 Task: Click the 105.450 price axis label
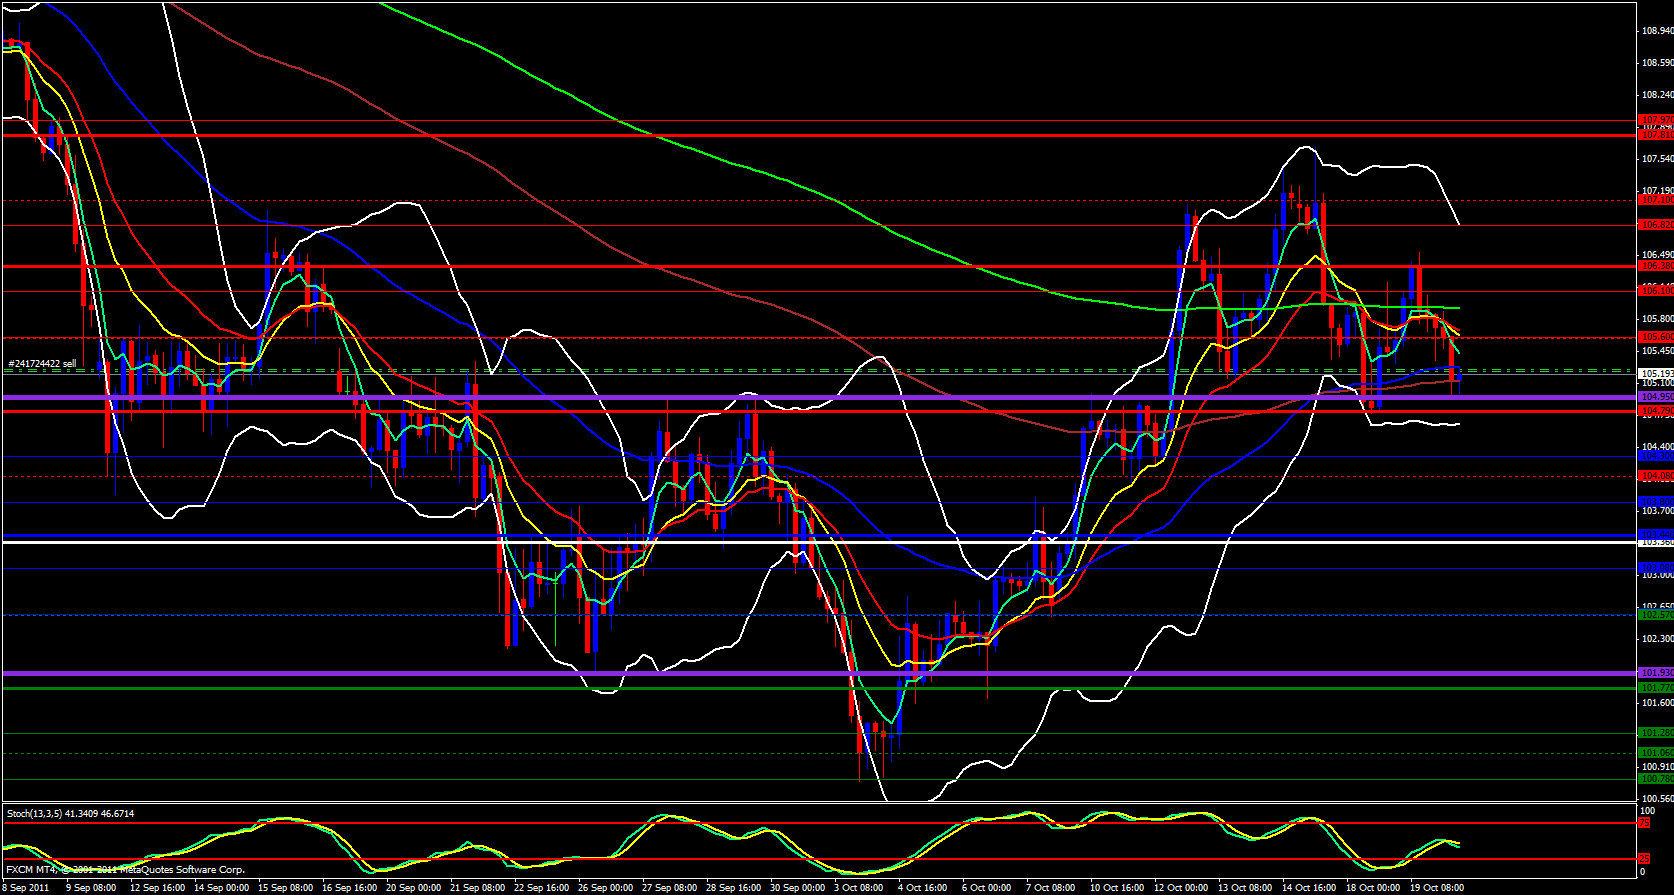(1657, 351)
